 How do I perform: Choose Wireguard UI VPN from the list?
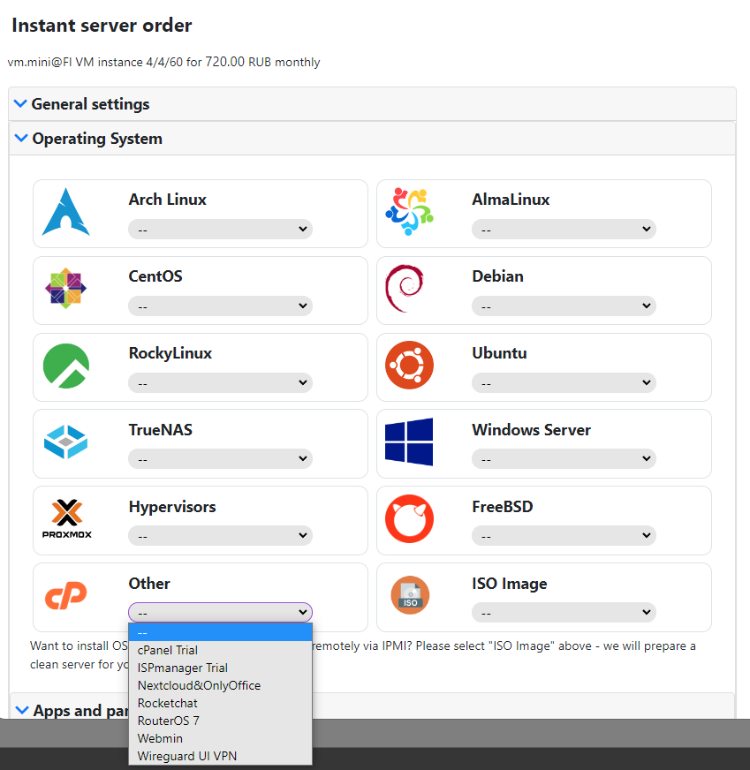click(220, 756)
